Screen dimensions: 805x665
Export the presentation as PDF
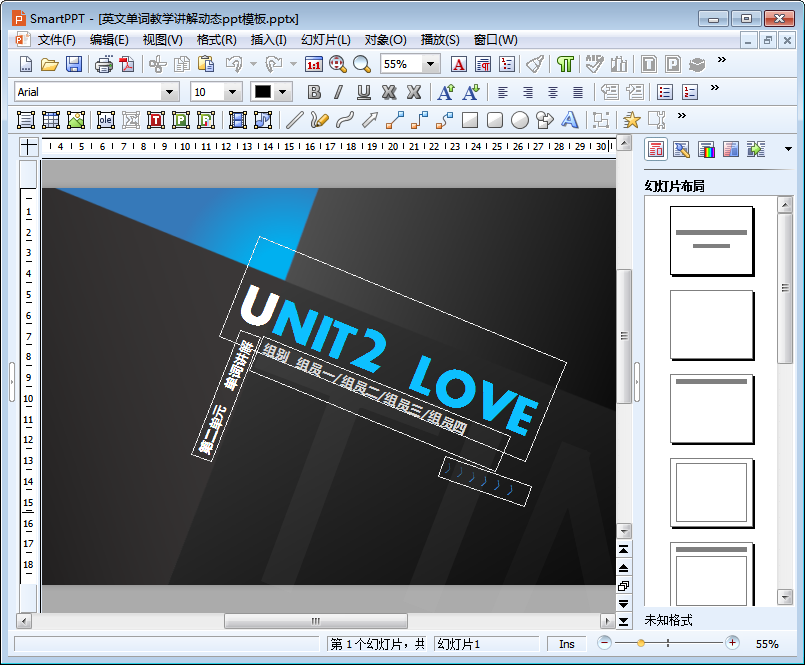(x=127, y=64)
